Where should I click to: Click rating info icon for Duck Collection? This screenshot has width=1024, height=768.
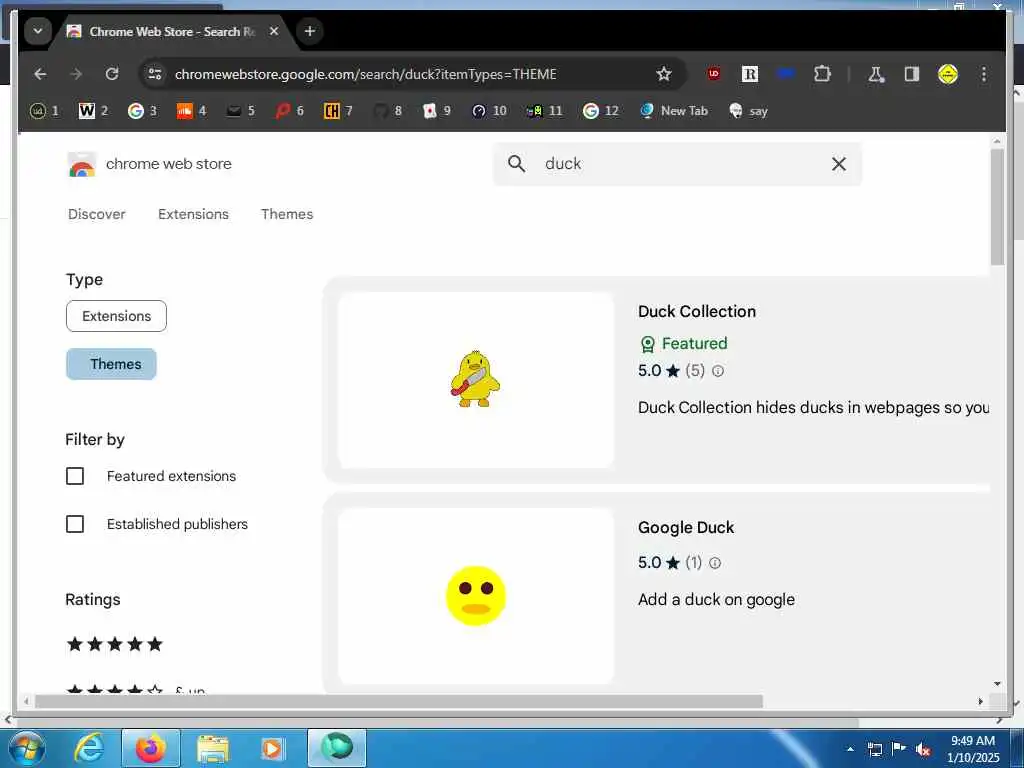[x=718, y=371]
